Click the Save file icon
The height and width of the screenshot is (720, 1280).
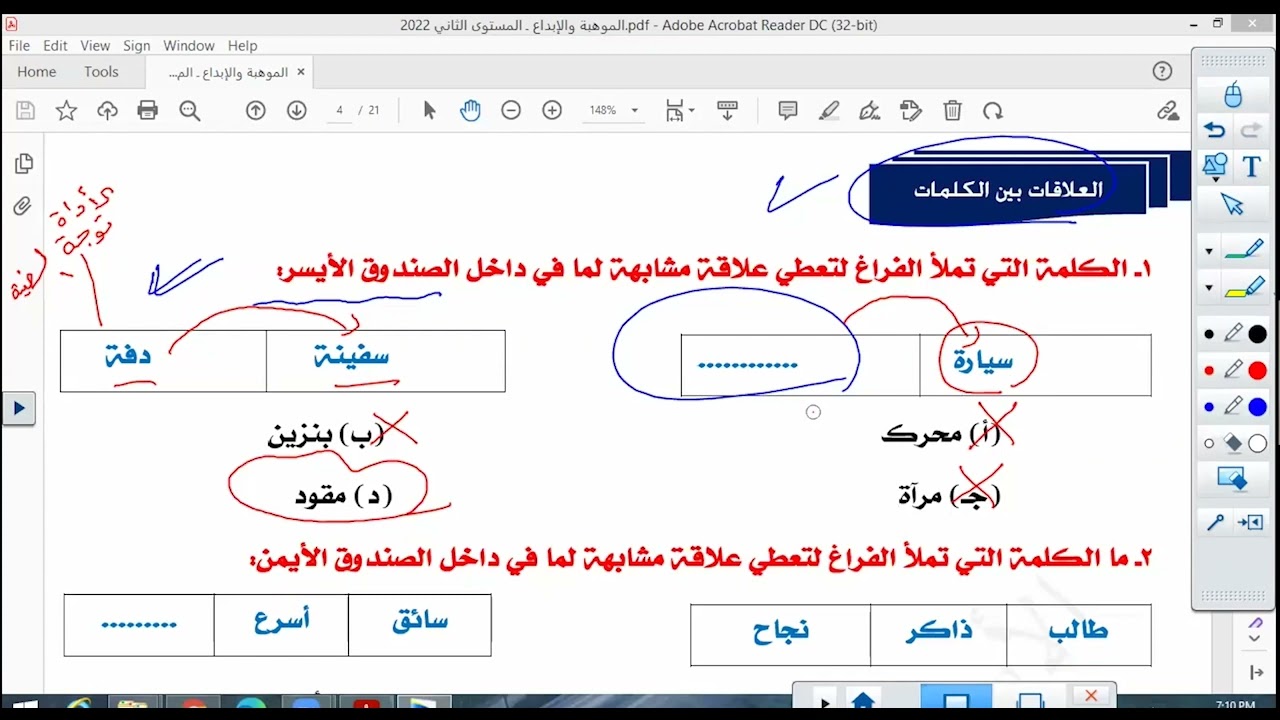[25, 111]
